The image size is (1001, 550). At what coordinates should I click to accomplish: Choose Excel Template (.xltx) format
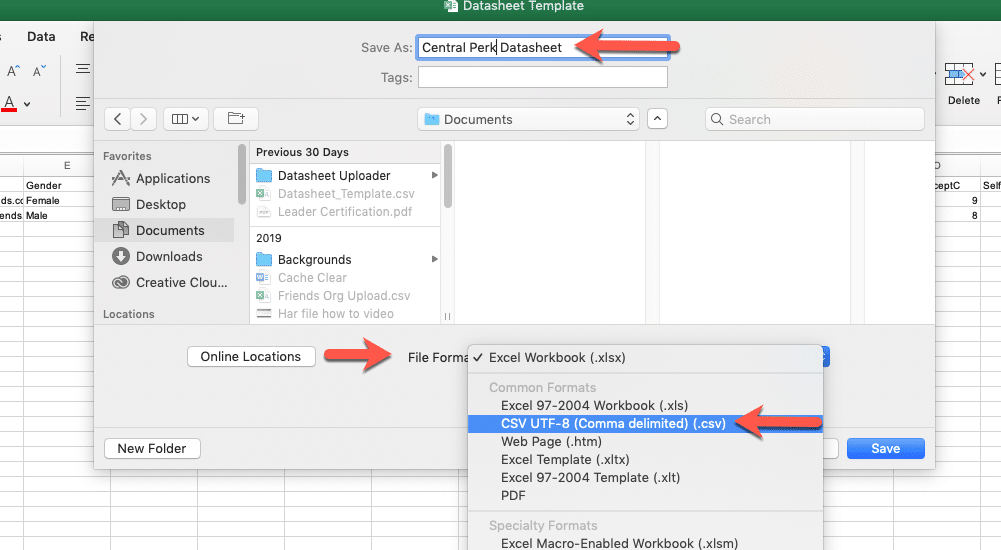pos(645,459)
